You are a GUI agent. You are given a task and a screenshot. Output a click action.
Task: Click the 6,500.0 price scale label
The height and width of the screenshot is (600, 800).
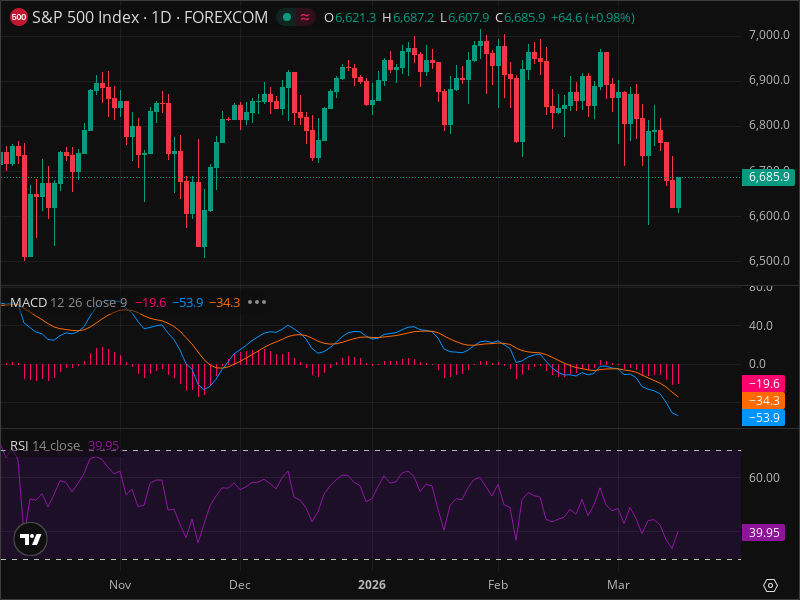pos(769,261)
